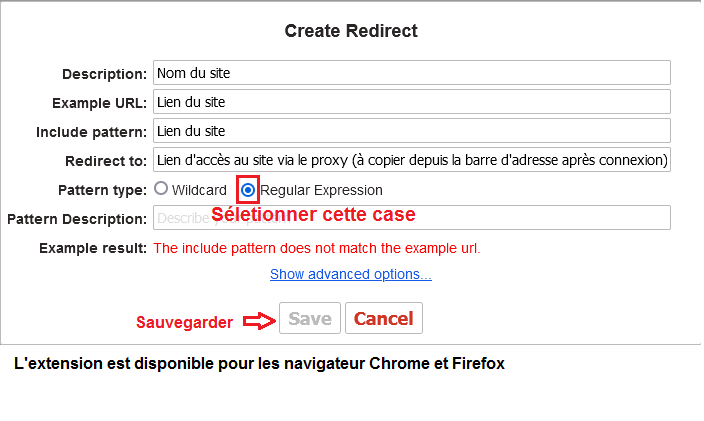Click the 'Redirect to:' label
704x421 pixels.
tap(106, 161)
